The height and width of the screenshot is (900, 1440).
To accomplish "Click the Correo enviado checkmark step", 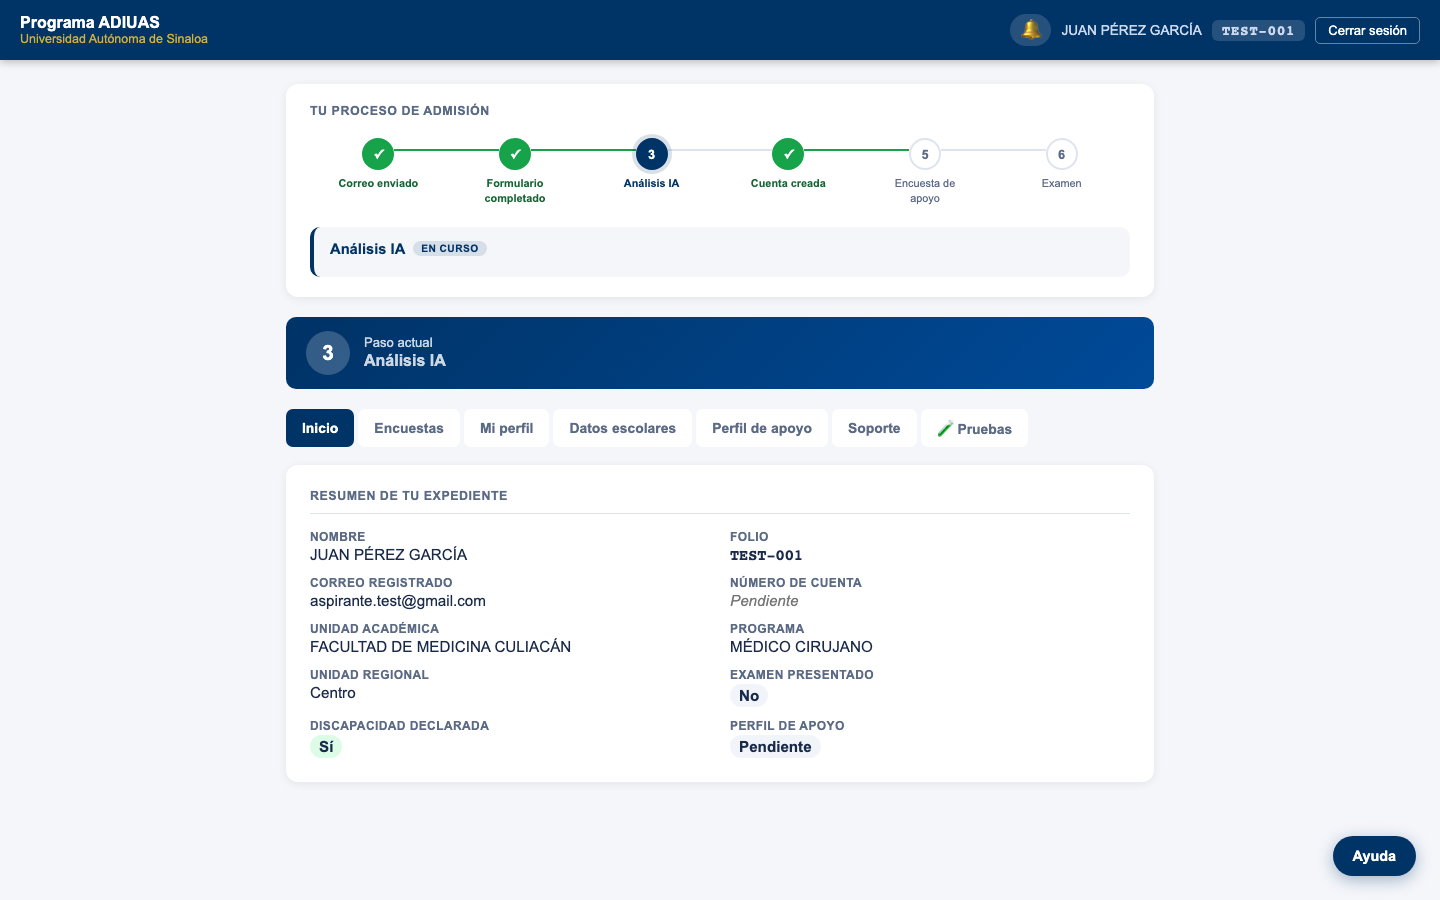I will (x=378, y=154).
